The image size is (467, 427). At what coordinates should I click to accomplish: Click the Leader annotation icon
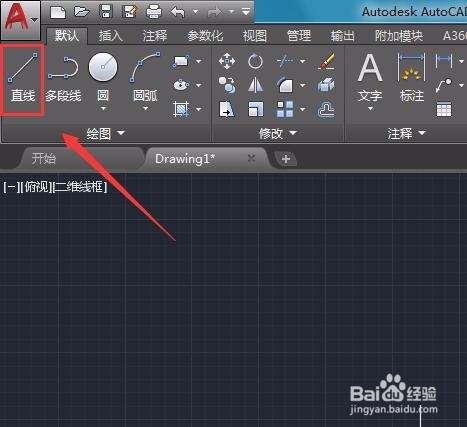tap(444, 85)
